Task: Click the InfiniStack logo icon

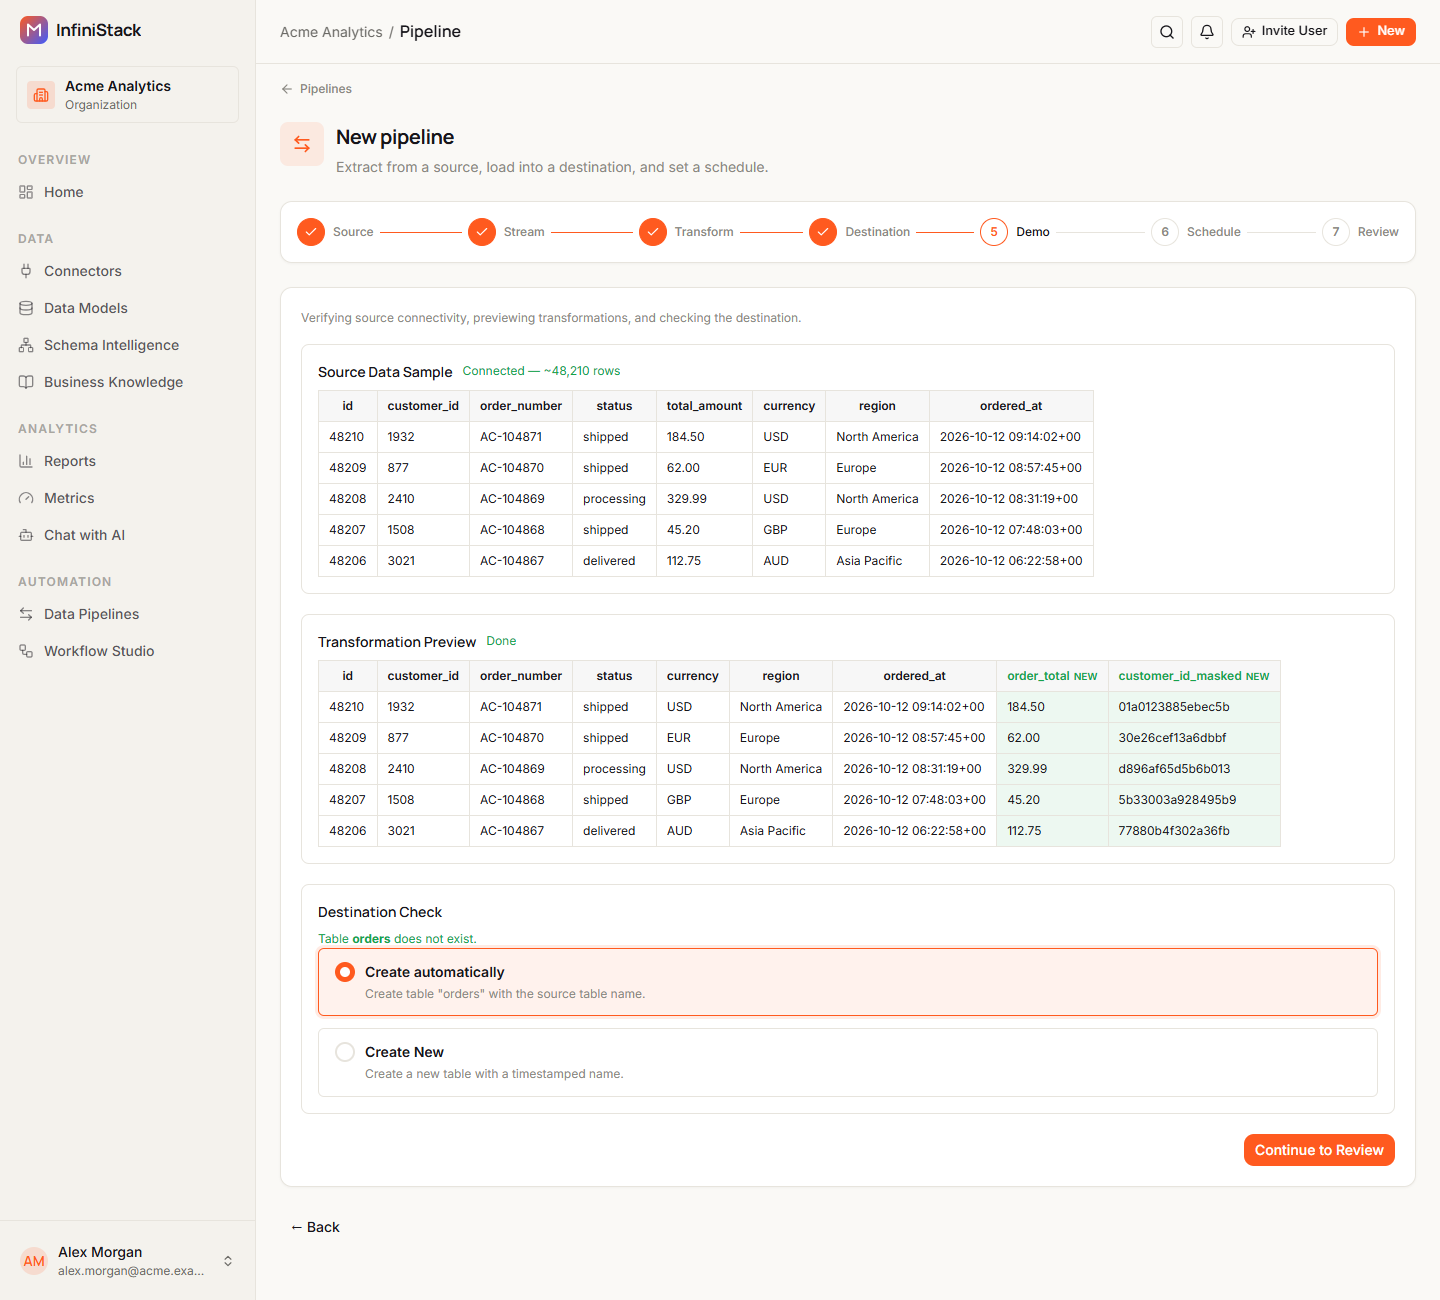Action: [x=34, y=30]
